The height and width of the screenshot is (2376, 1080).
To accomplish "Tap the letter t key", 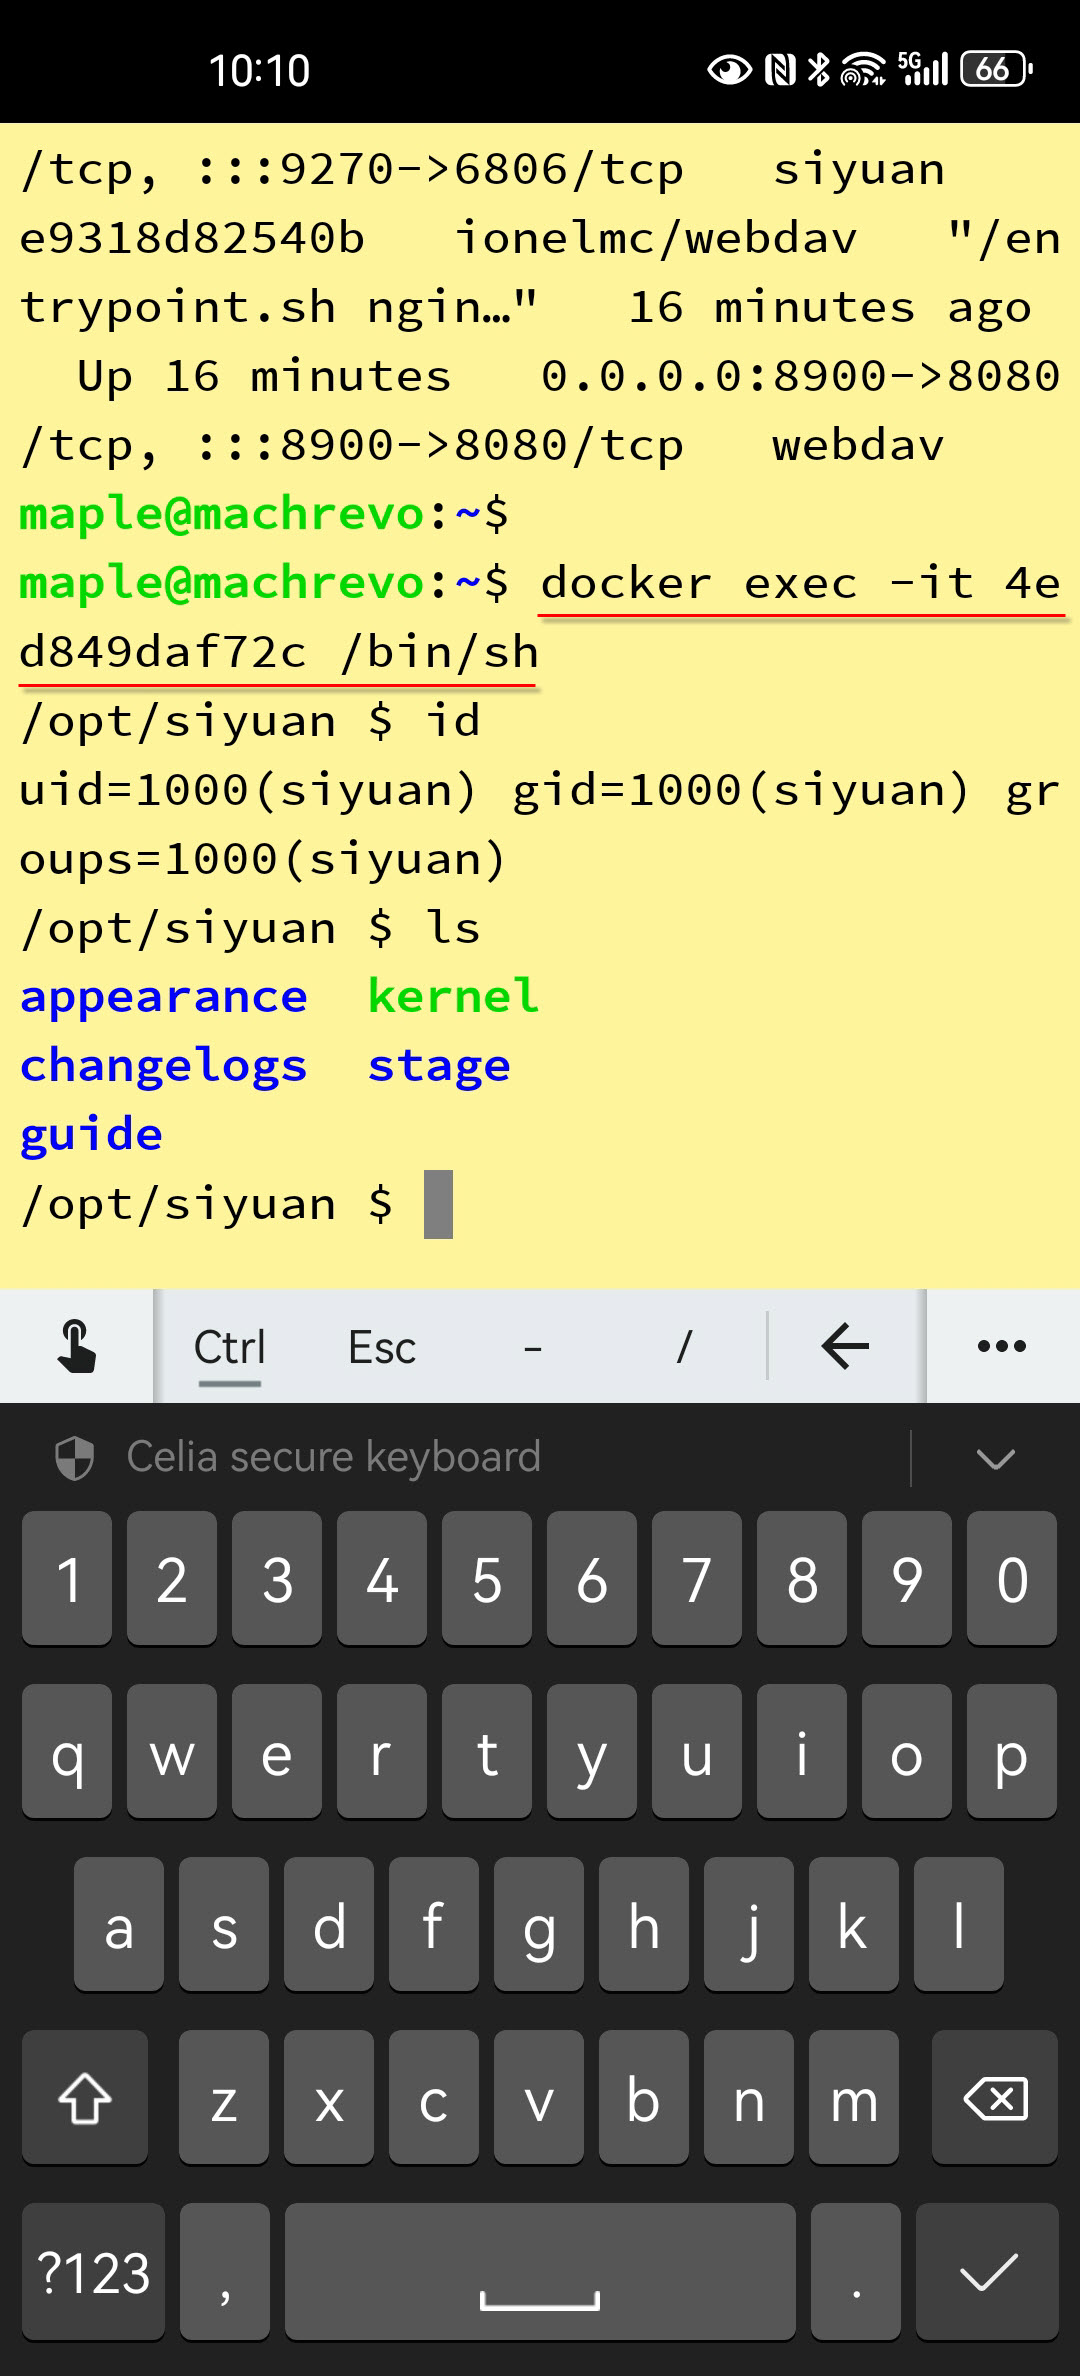I will coord(487,1751).
